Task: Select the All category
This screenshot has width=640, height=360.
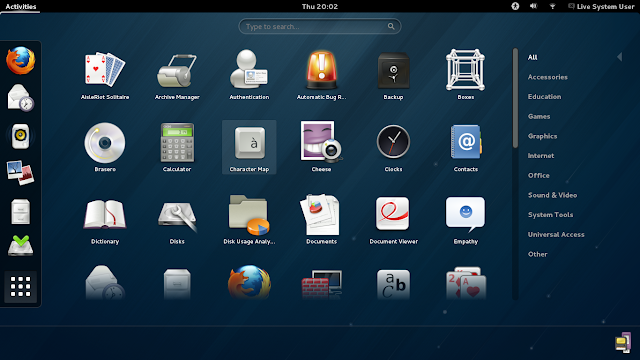Action: [532, 57]
